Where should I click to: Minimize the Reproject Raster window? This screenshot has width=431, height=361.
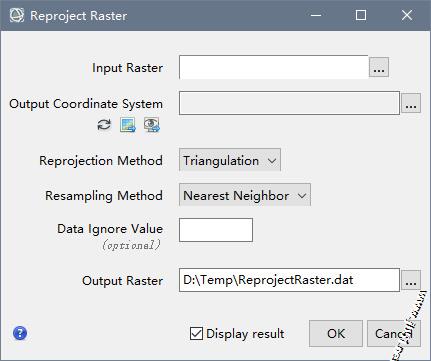tap(316, 15)
